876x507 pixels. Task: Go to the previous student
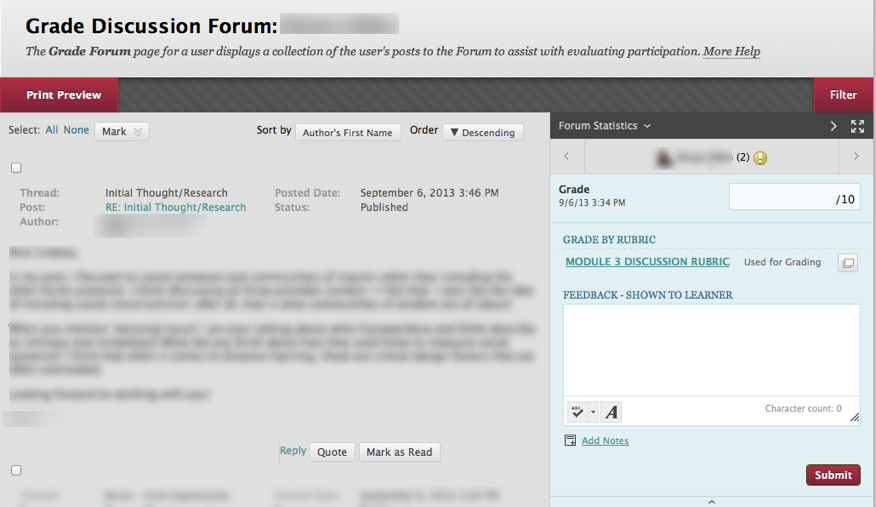pyautogui.click(x=567, y=157)
